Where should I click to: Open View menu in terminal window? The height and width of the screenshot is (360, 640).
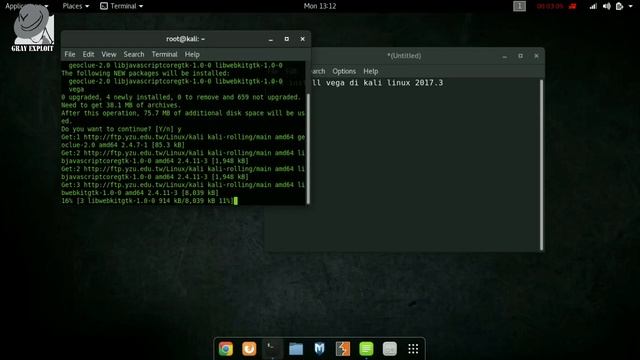pyautogui.click(x=109, y=54)
